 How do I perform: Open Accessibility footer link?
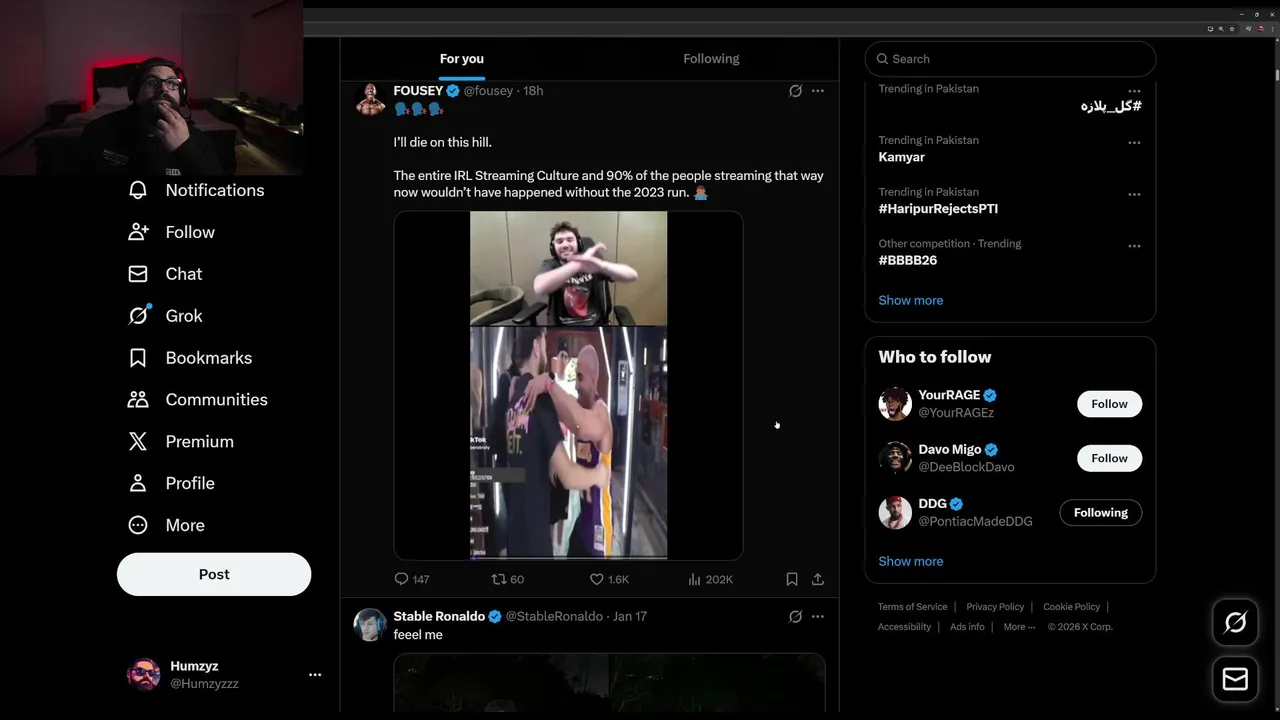(904, 627)
